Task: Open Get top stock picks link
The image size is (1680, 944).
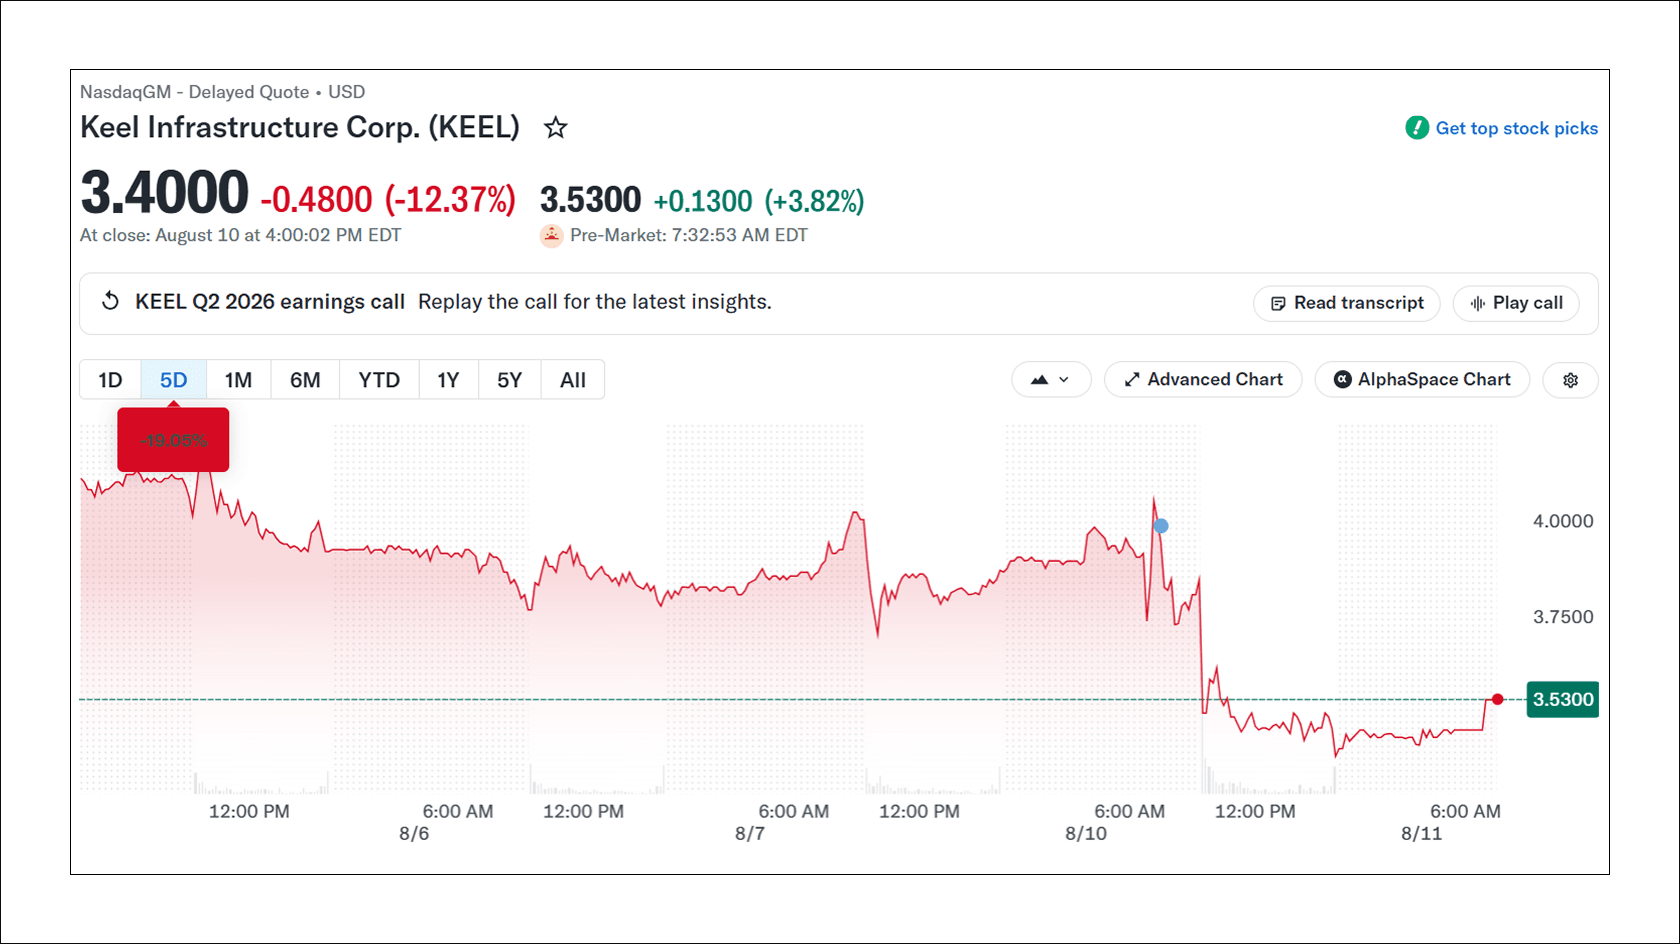Action: click(x=1516, y=128)
